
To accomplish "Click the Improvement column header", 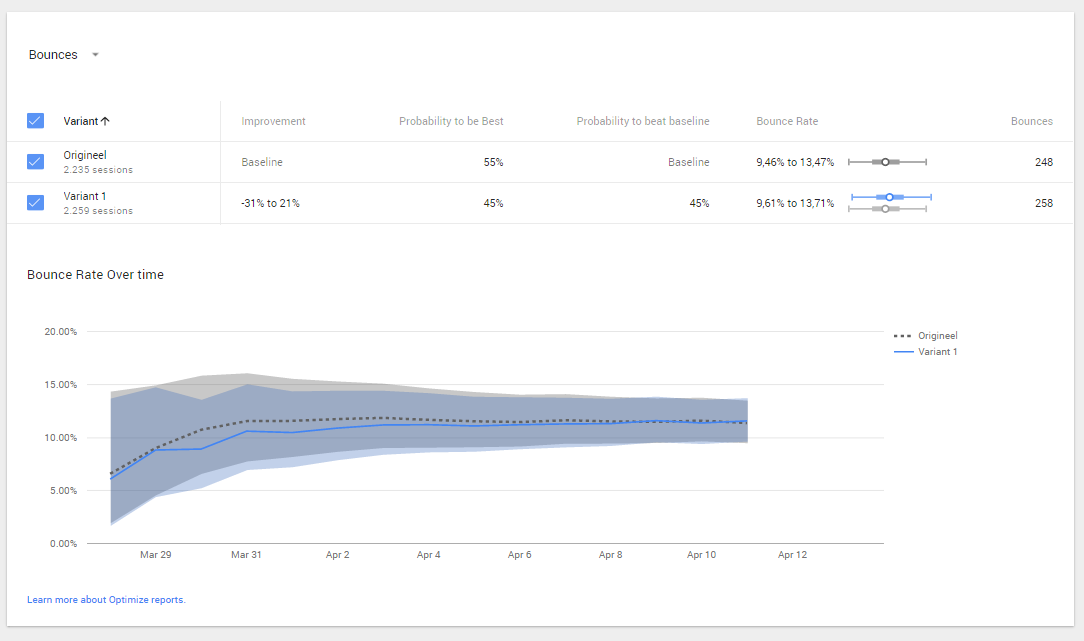I will 273,121.
